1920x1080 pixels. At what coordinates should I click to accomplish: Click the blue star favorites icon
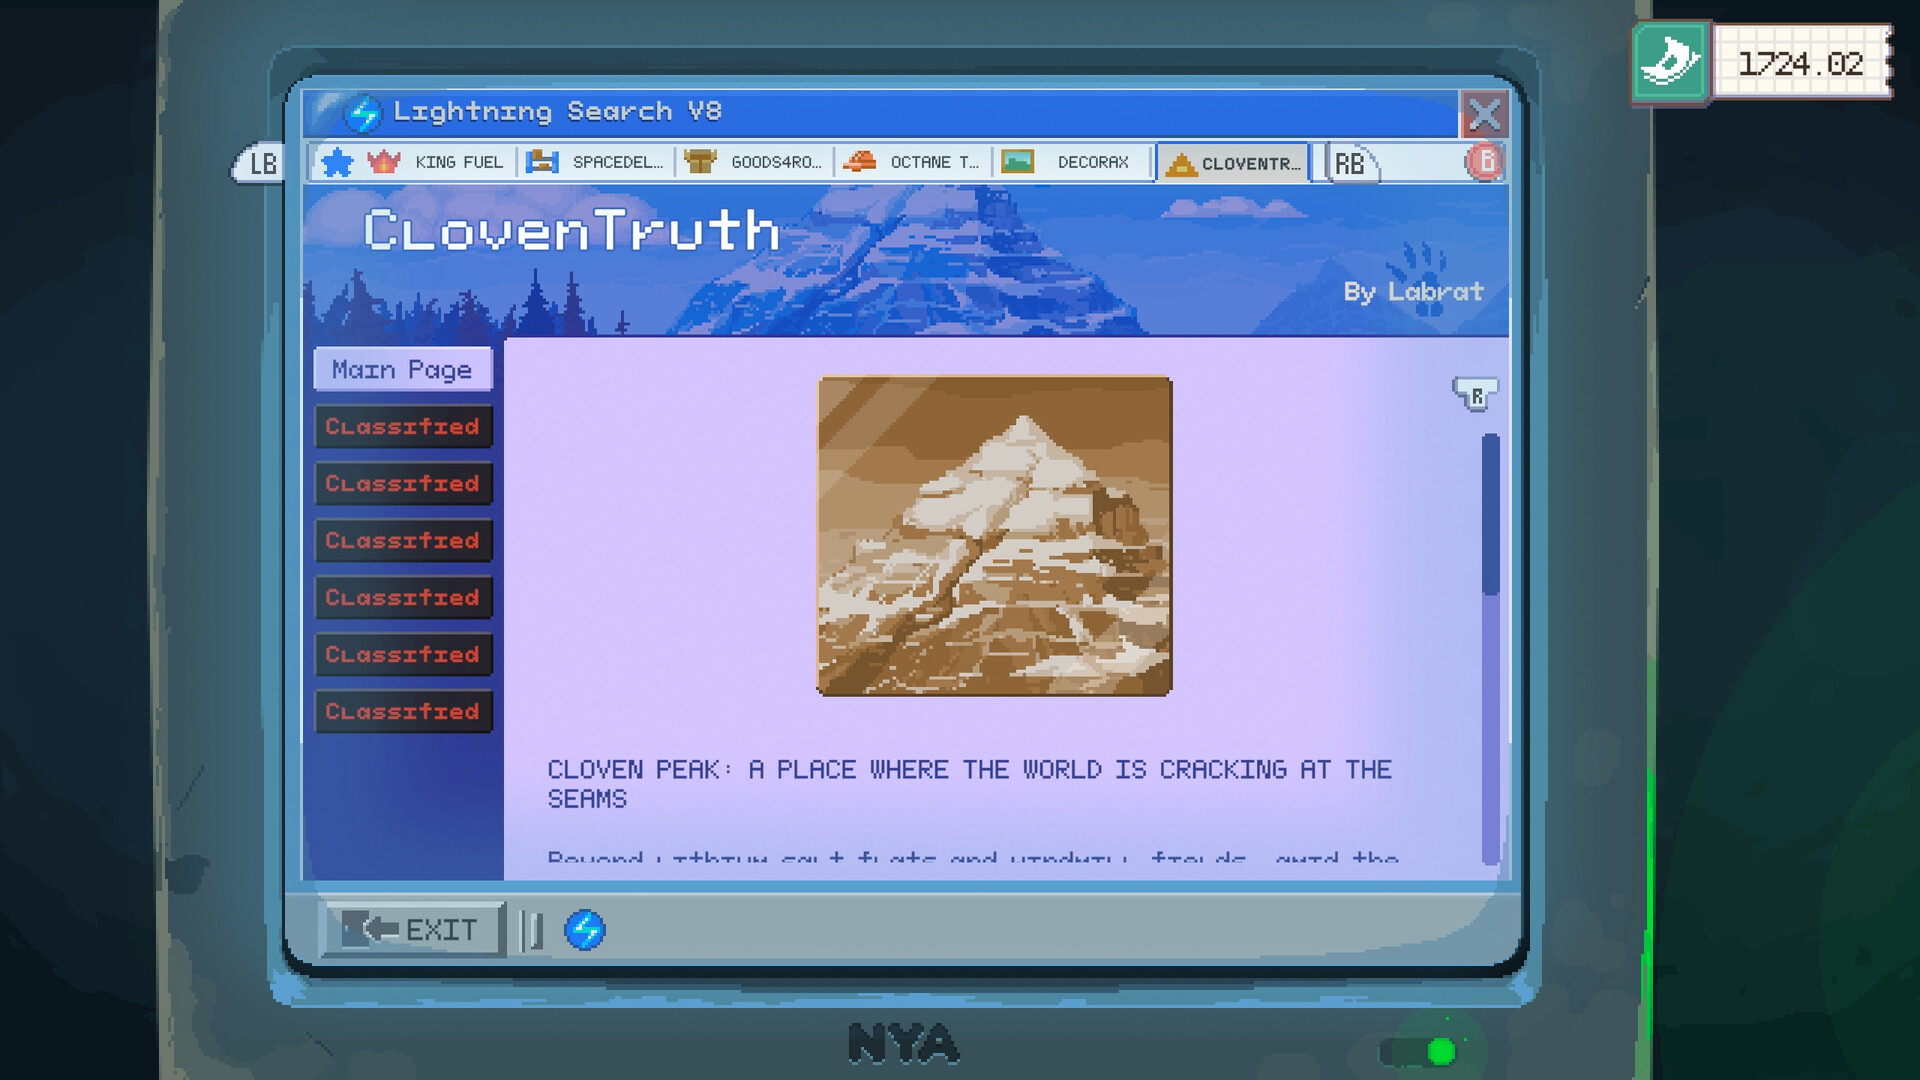(337, 162)
